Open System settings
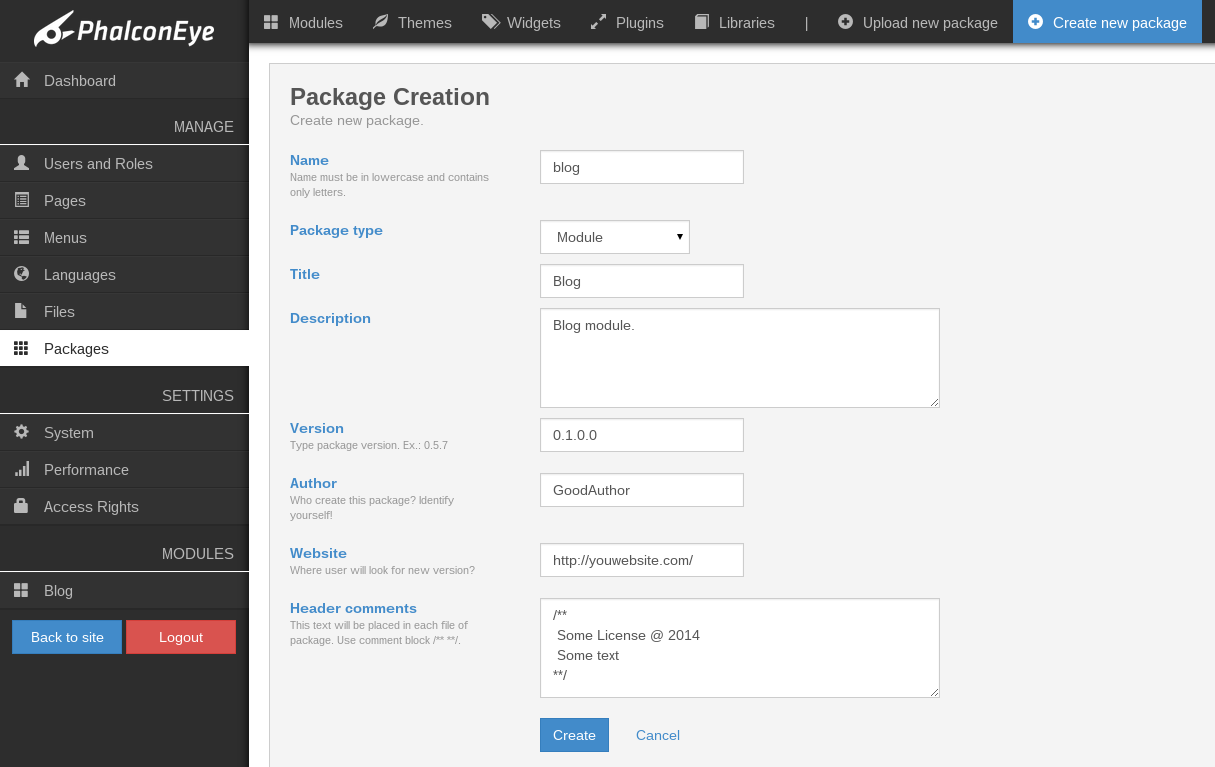The height and width of the screenshot is (767, 1215). 124,432
